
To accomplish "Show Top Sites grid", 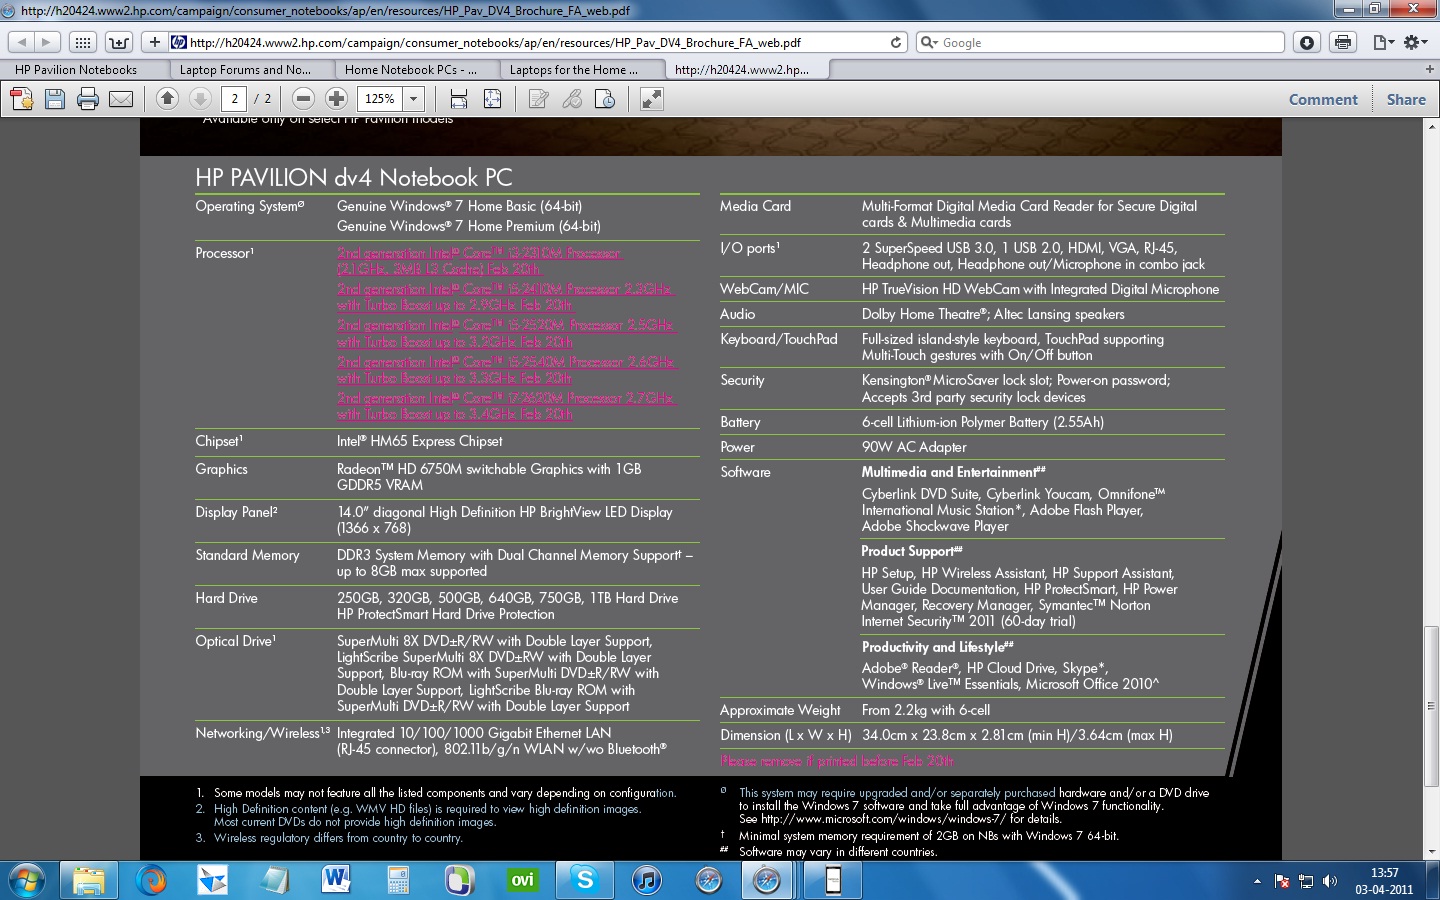I will (x=83, y=42).
